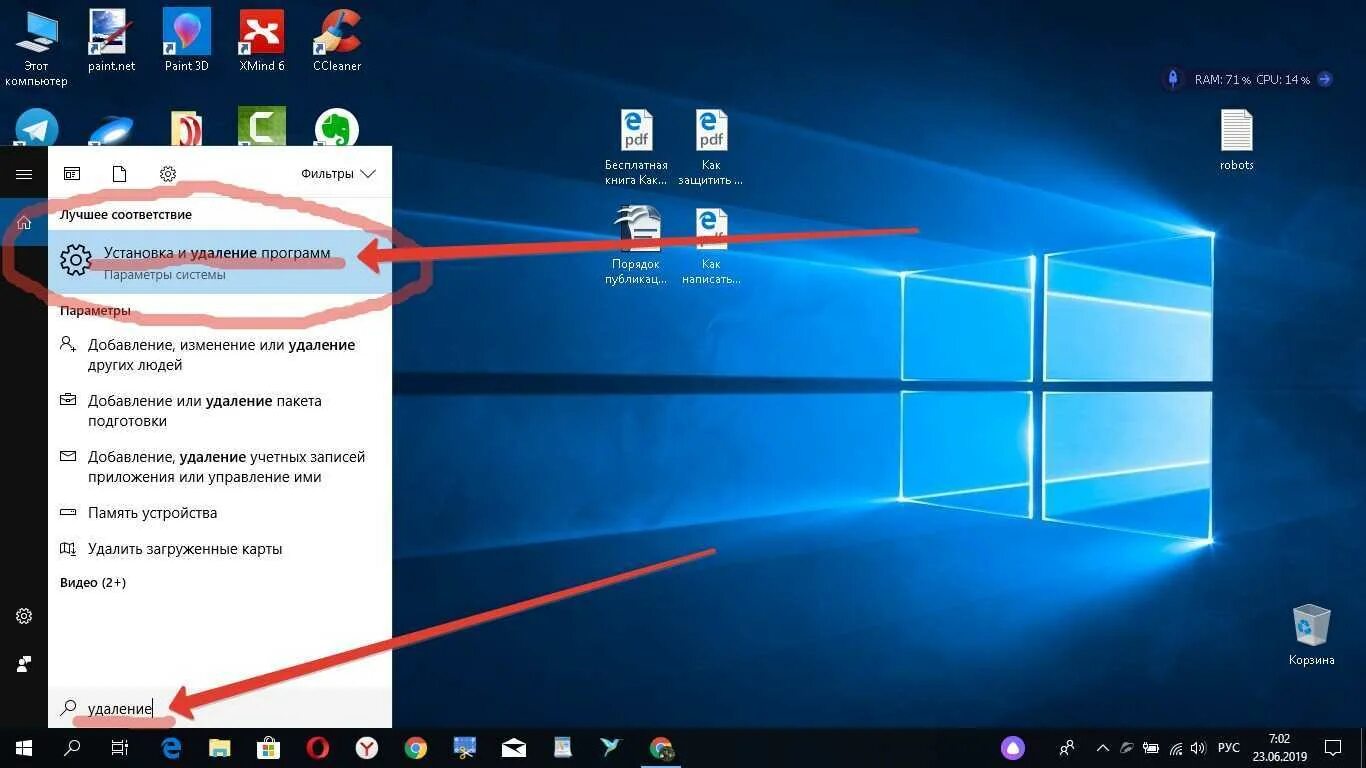Screen dimensions: 1366x768
Task: Open Добавление, изменение или удаление других людей
Action: coord(220,355)
